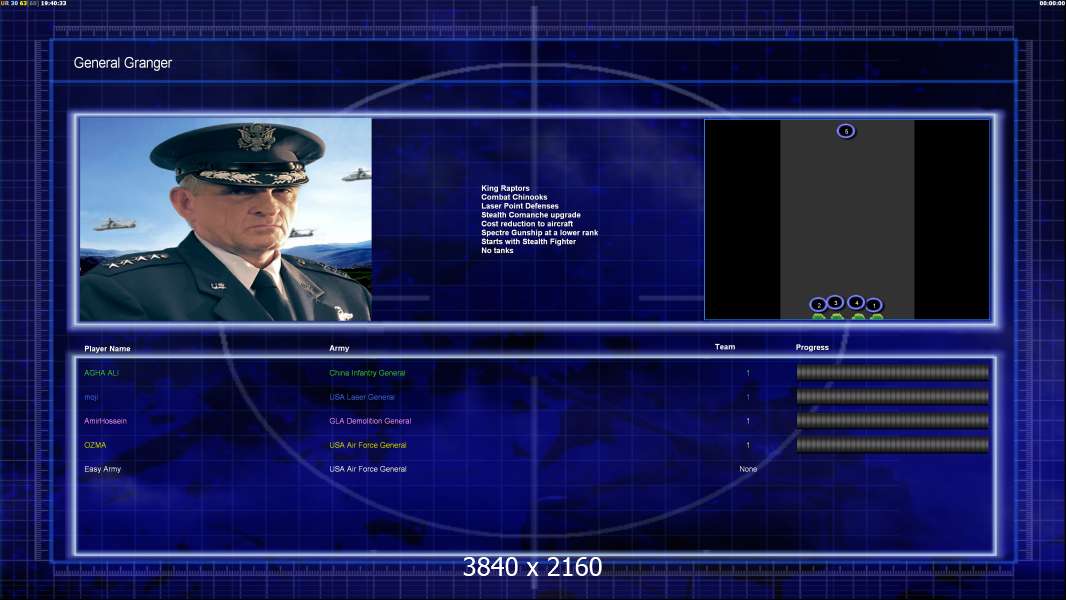This screenshot has height=600, width=1066.
Task: Click 'Cost reduction to aircraft' line
Action: [x=527, y=224]
